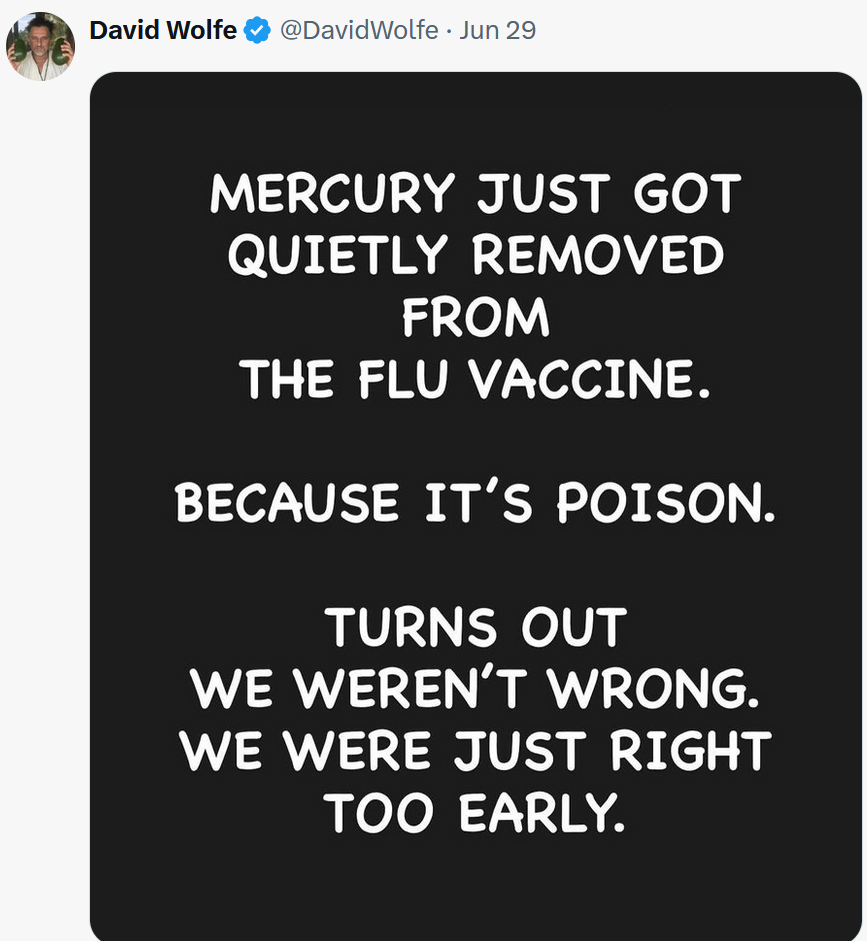Click 'WE WERE JUST RIGHT' text line

475,750
